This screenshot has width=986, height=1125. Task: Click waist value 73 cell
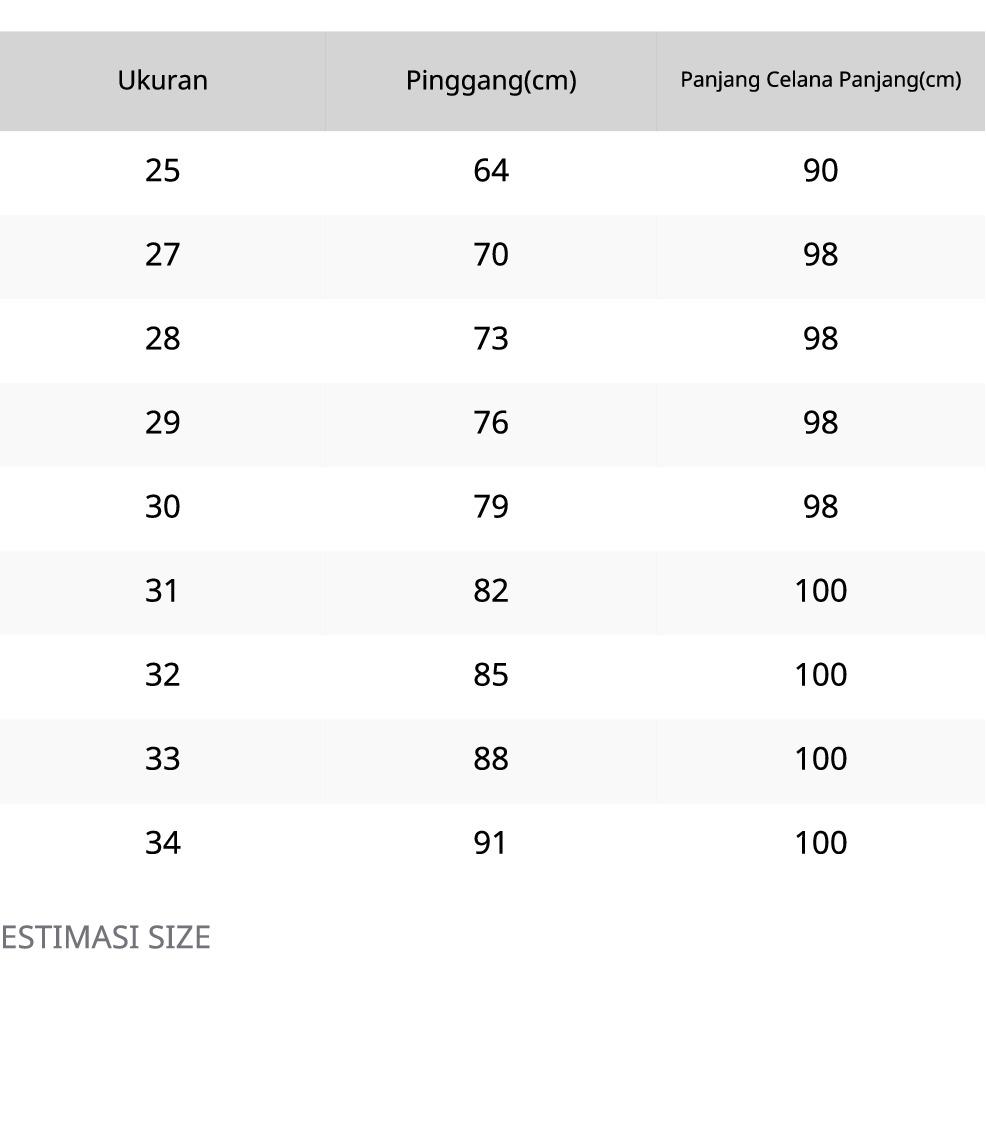tap(491, 339)
